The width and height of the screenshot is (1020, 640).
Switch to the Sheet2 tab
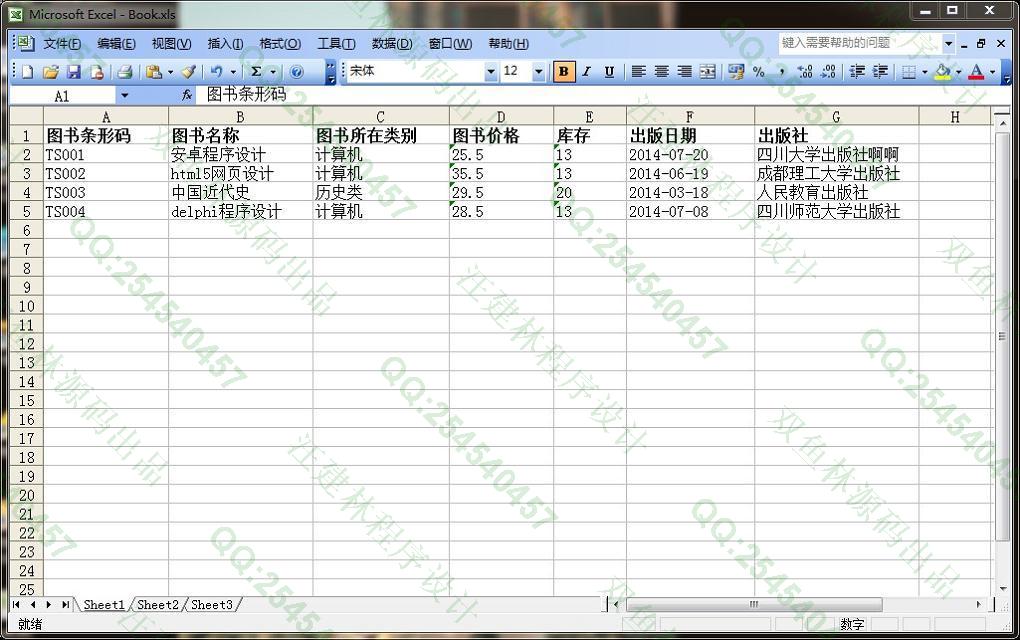158,604
